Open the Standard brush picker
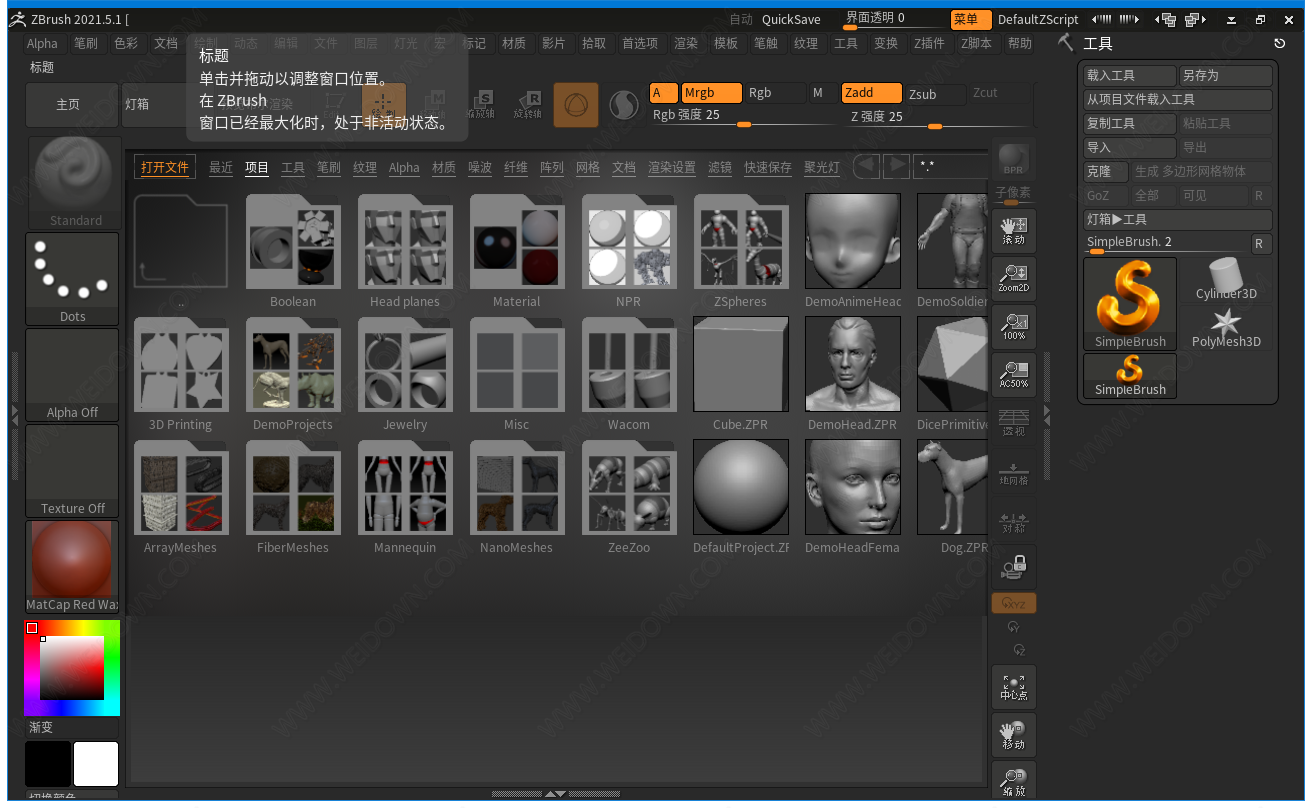 coord(73,183)
